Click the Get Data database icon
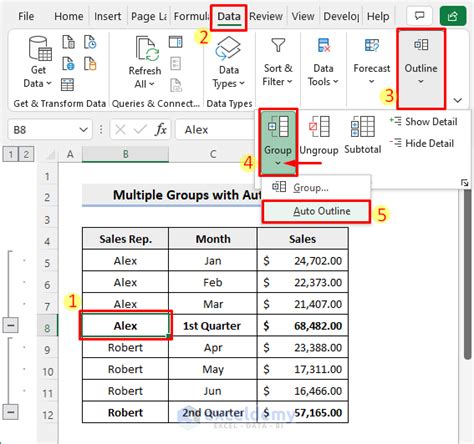This screenshot has width=474, height=444. tap(40, 49)
